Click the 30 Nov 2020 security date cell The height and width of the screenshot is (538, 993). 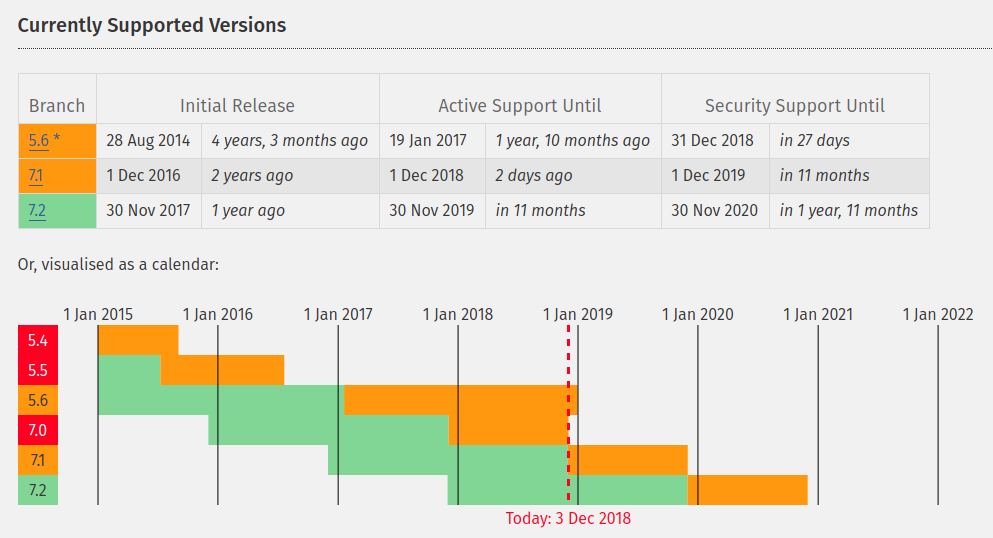(x=715, y=210)
